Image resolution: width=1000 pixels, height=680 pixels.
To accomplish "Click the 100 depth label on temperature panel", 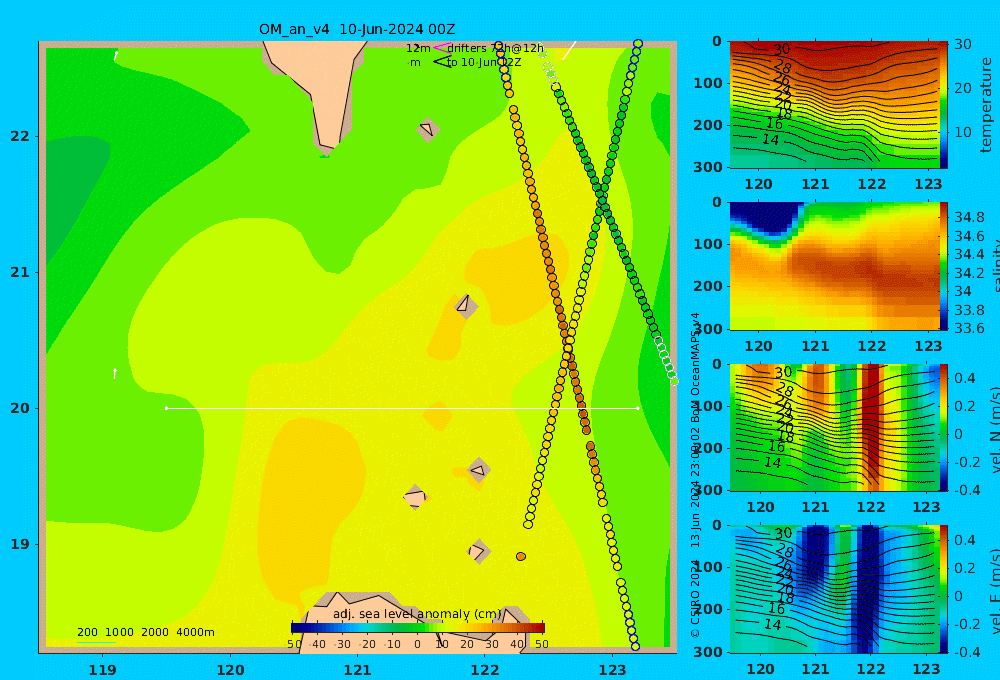I will [709, 83].
